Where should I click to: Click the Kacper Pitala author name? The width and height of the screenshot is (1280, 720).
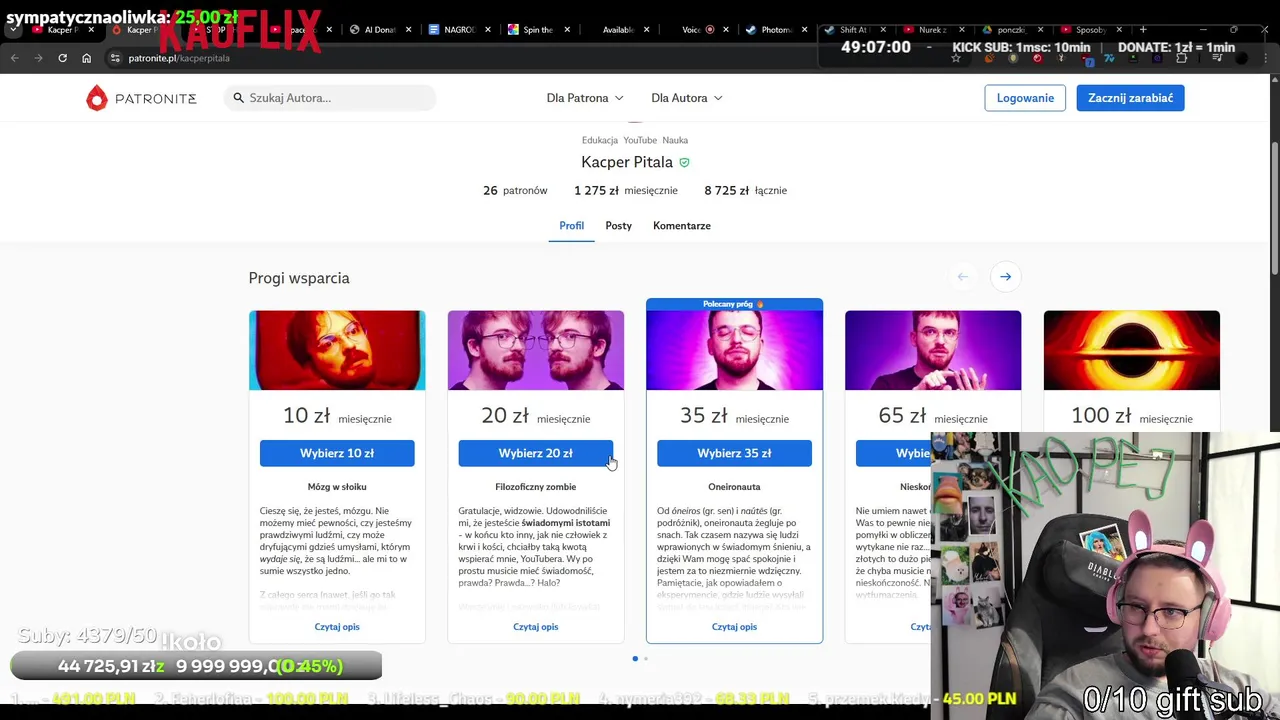tap(627, 162)
